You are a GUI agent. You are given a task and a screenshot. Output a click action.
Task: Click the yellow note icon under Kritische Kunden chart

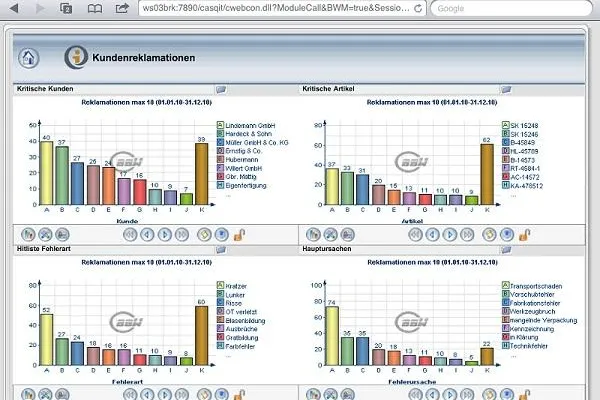pos(204,234)
